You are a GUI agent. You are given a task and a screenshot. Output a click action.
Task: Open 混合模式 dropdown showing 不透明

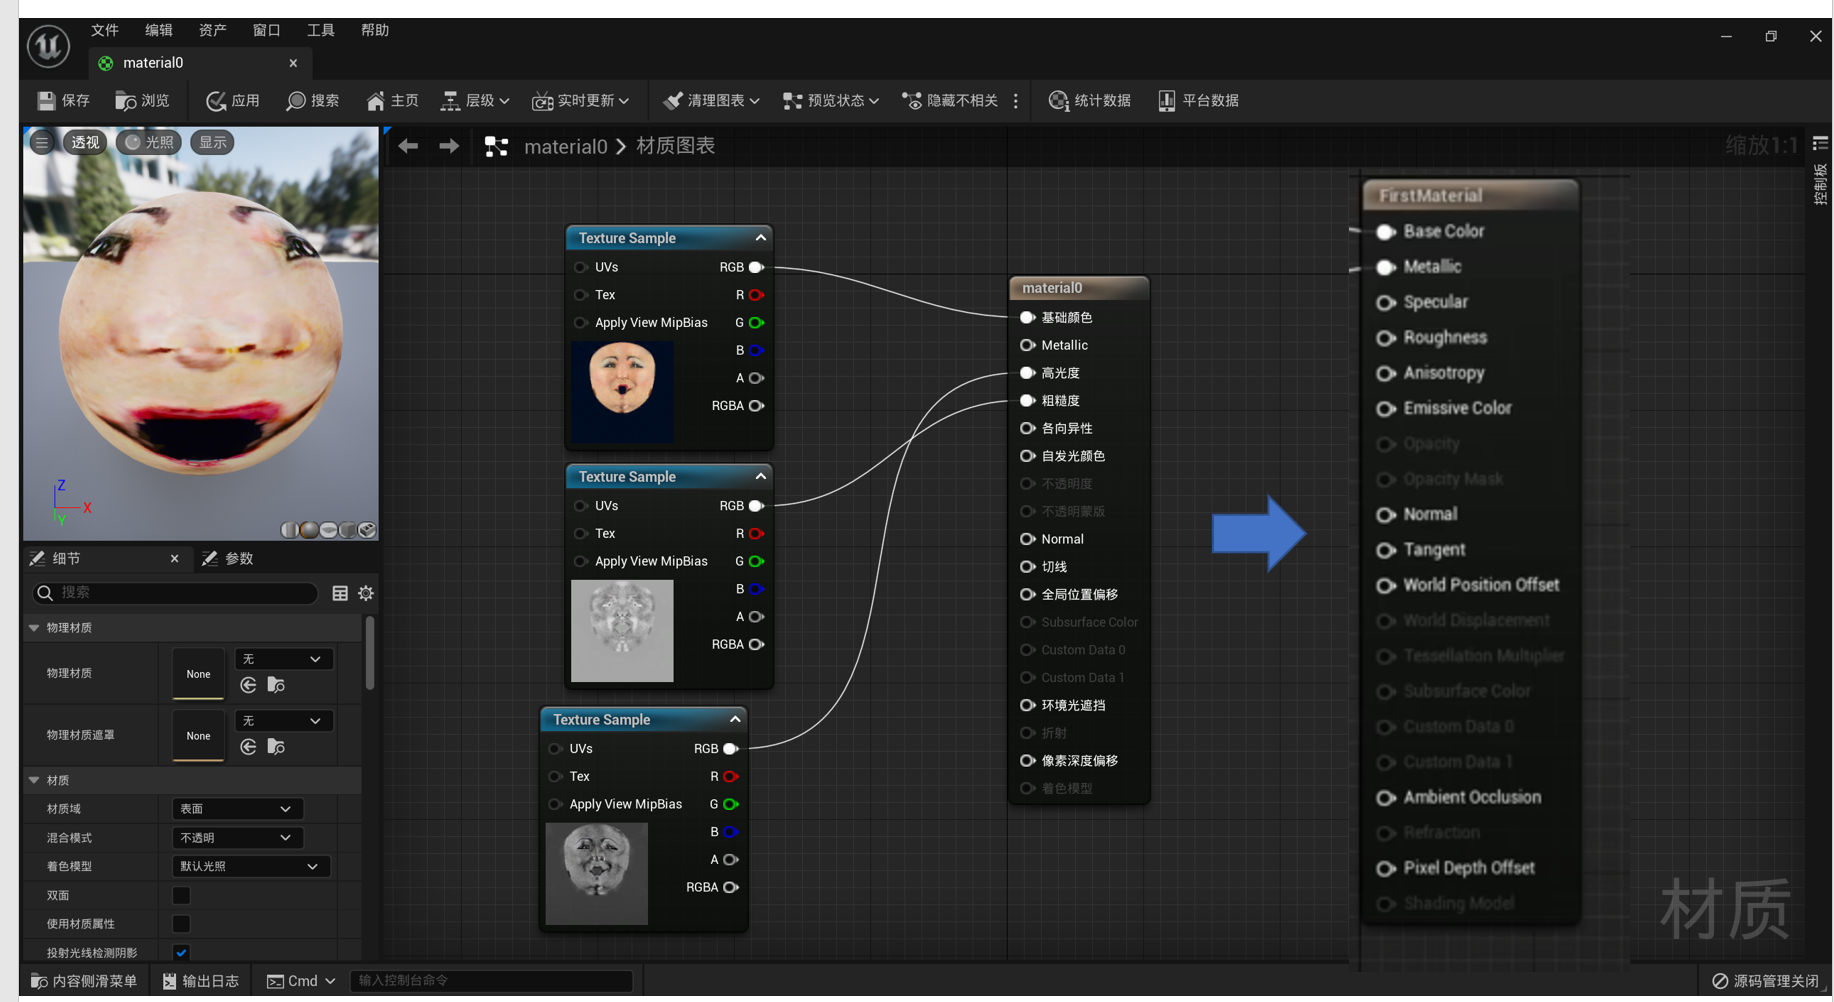coord(237,838)
